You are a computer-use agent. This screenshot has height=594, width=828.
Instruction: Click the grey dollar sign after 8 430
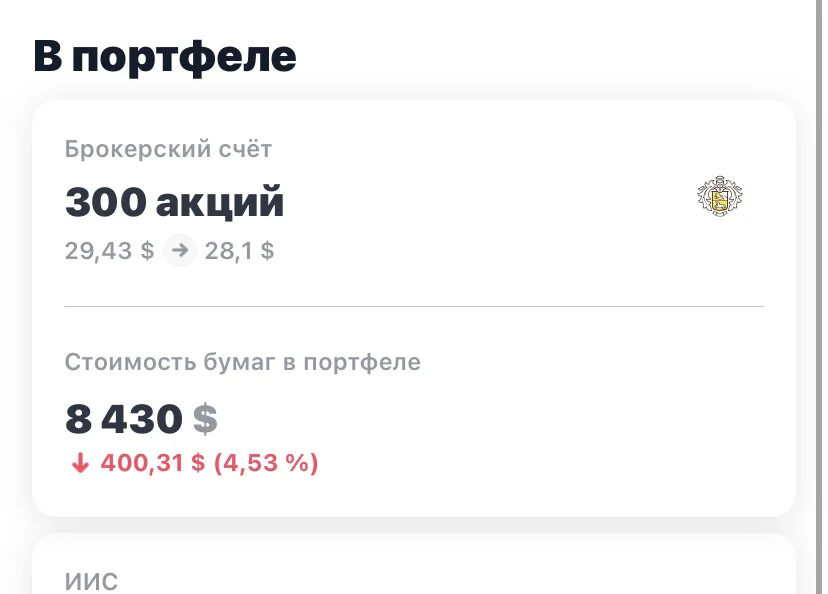pyautogui.click(x=205, y=419)
